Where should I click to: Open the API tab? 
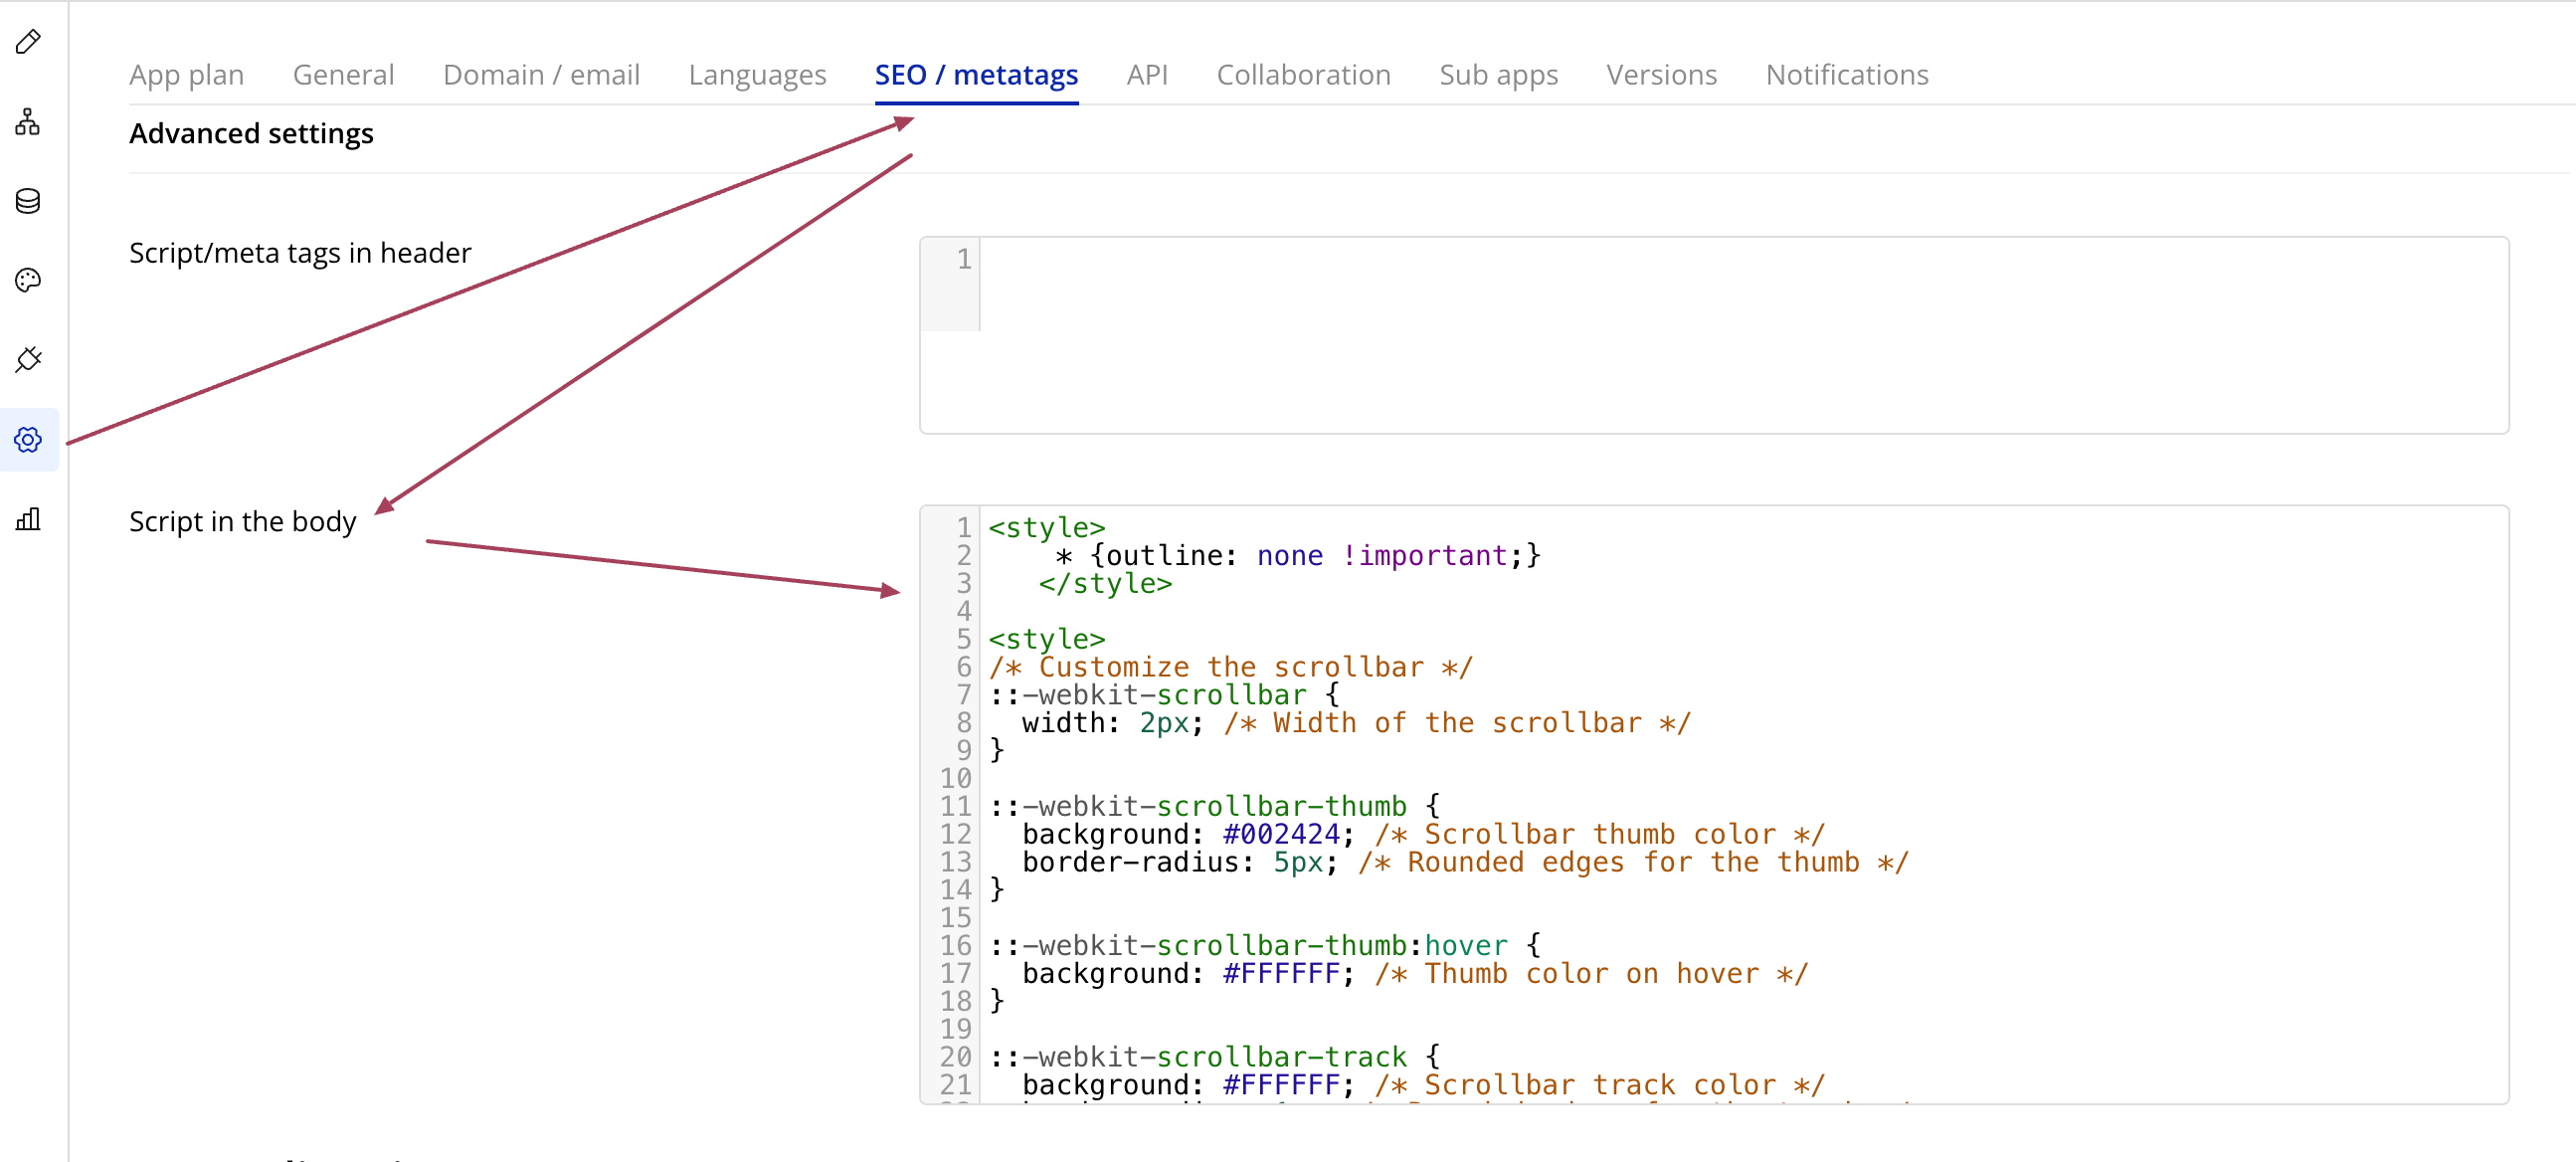[x=1147, y=75]
